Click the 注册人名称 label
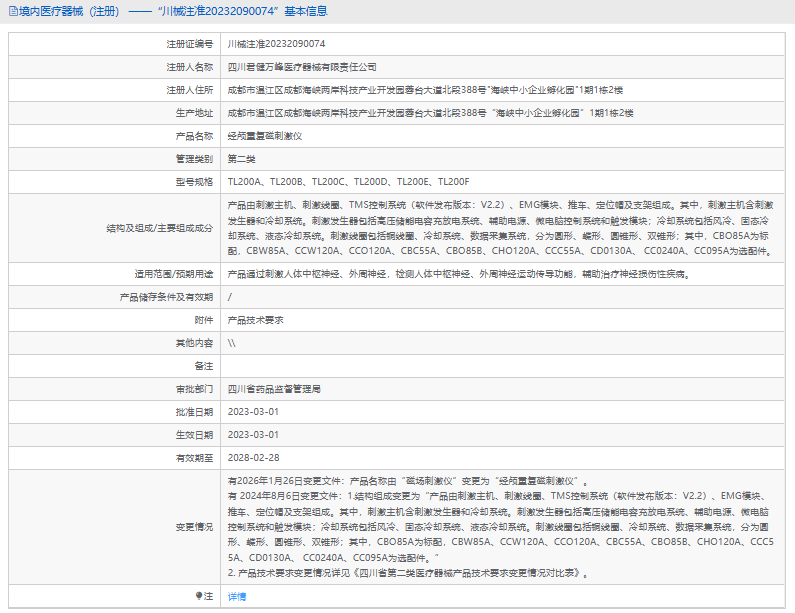Viewport: 795px width, 613px height. 190,67
